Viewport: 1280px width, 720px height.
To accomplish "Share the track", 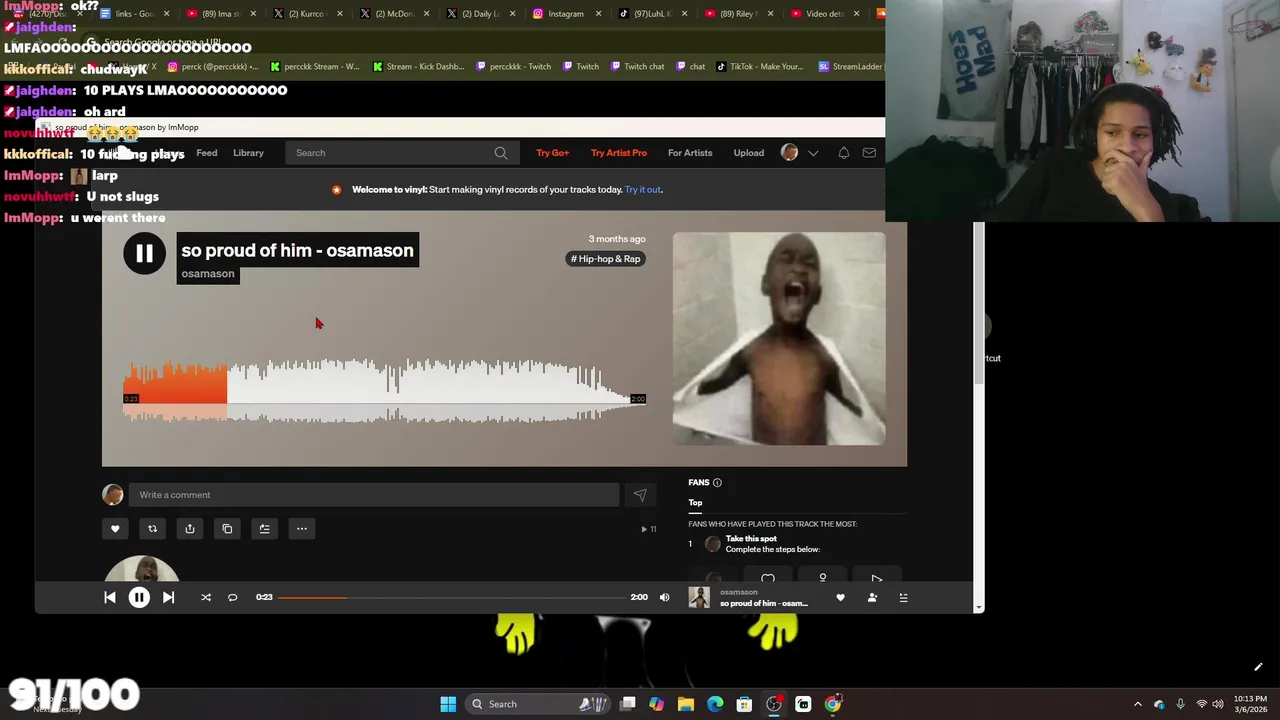I will [190, 529].
